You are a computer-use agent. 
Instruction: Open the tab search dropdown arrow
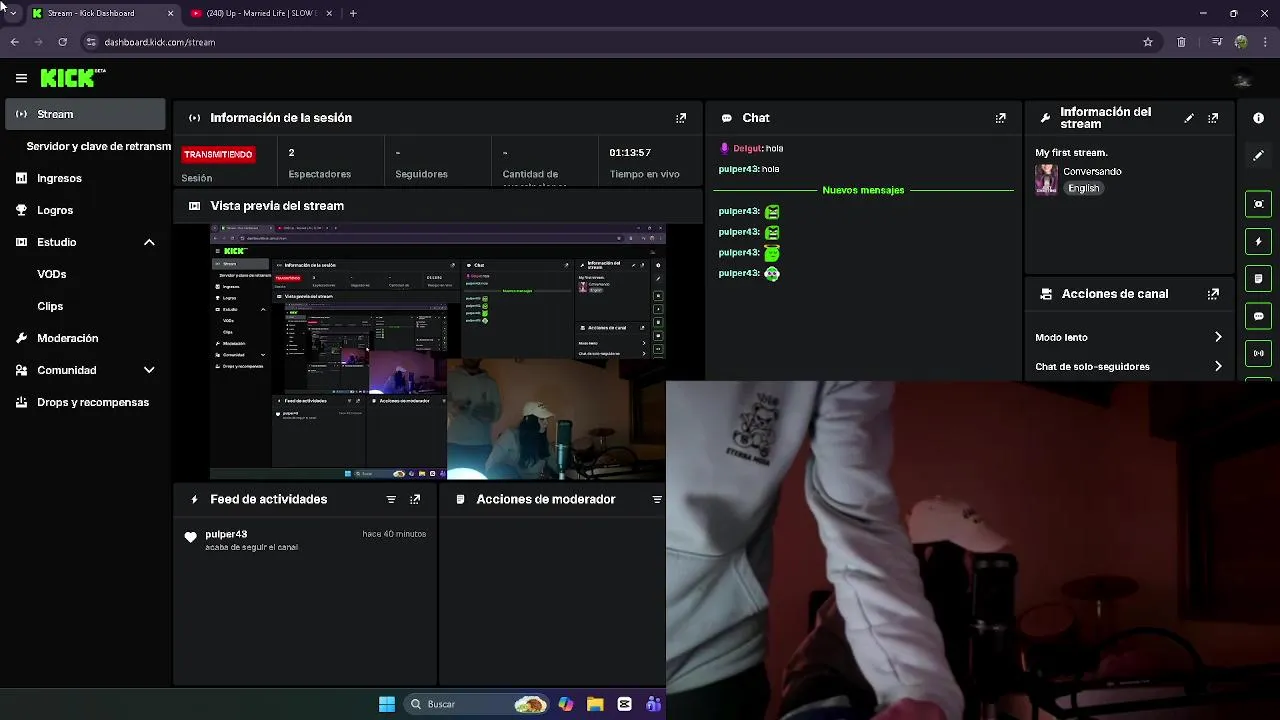[x=13, y=13]
